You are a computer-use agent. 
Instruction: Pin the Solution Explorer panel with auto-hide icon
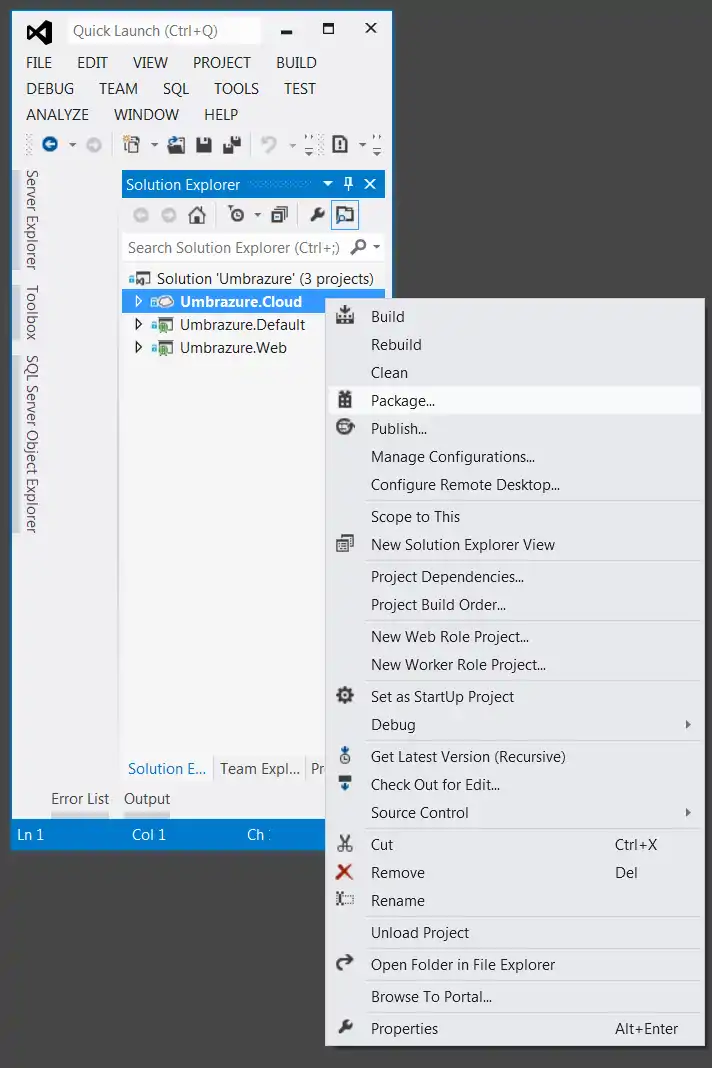[348, 183]
